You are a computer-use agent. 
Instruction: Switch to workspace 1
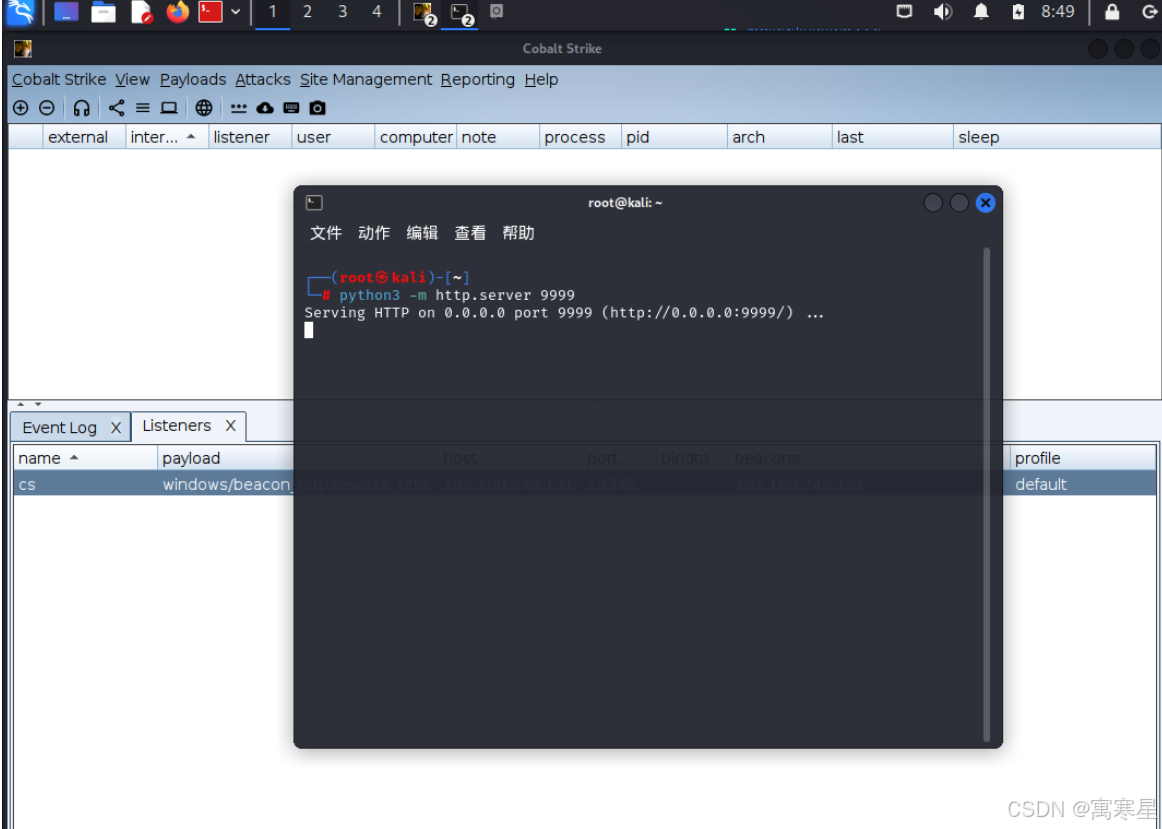[x=272, y=12]
